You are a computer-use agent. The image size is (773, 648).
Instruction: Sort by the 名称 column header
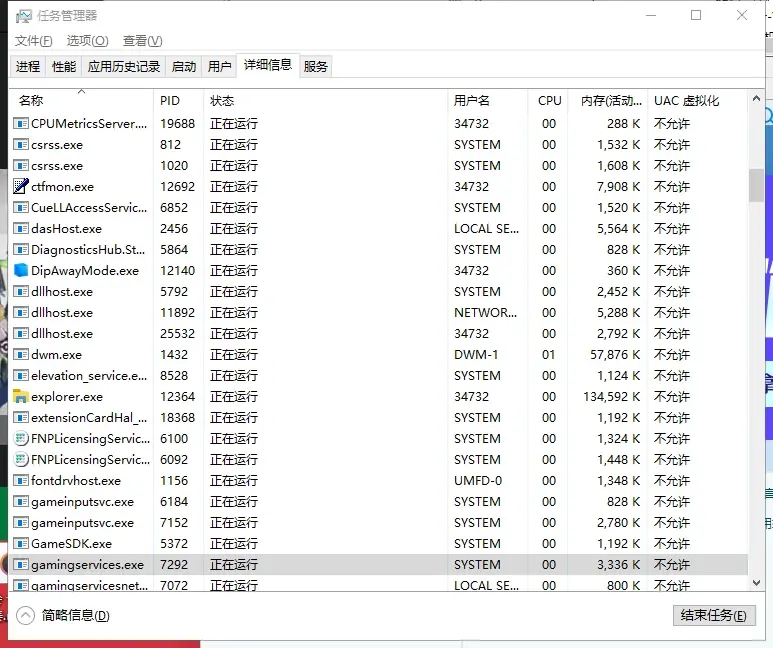coord(82,101)
